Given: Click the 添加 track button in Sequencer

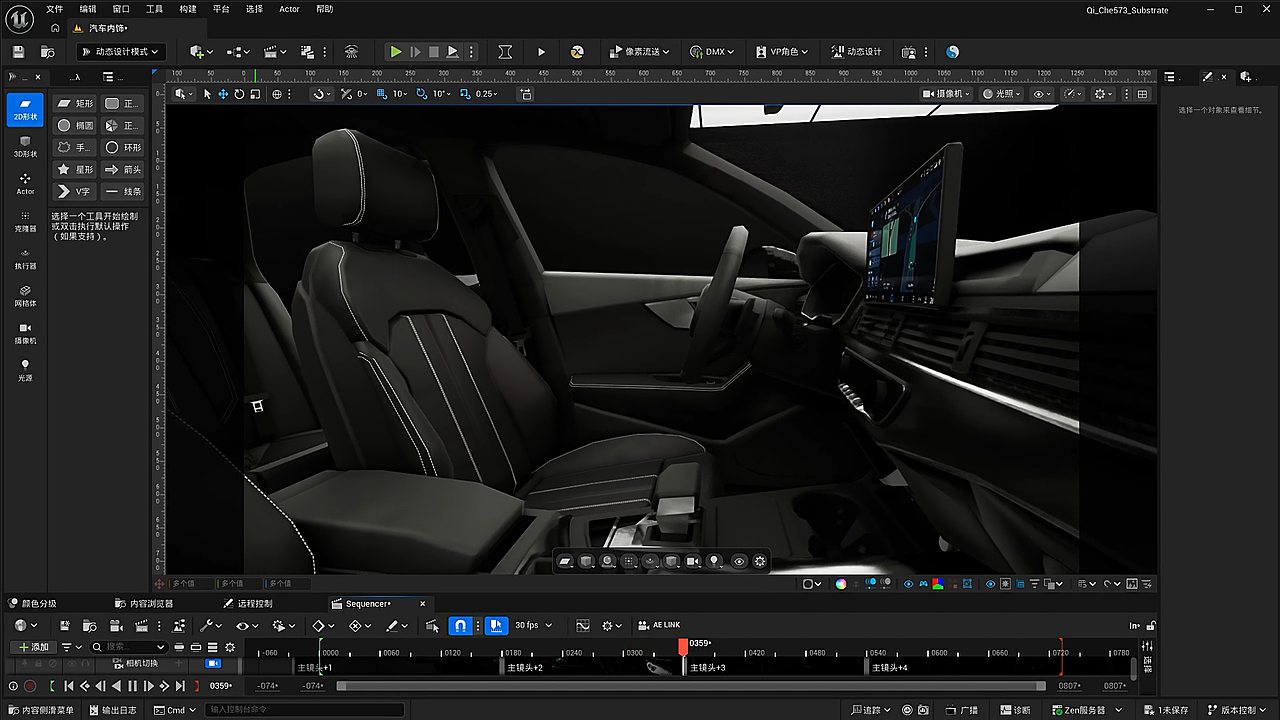Looking at the screenshot, I should [x=33, y=647].
